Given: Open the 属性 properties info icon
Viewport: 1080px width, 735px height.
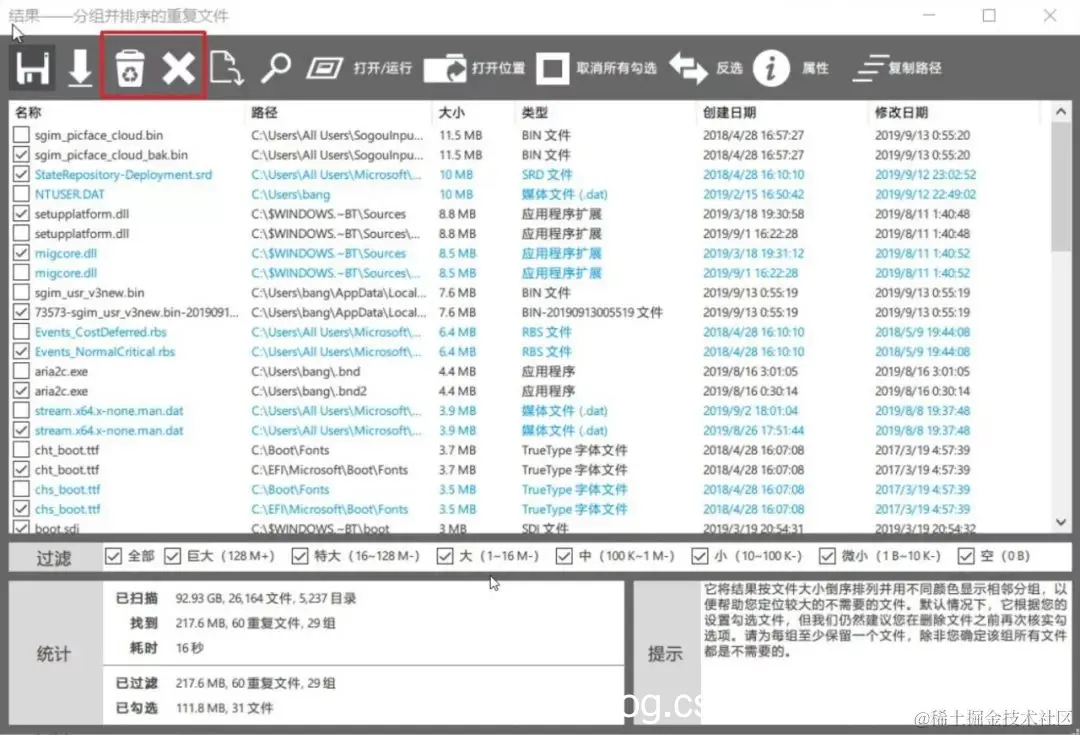Looking at the screenshot, I should [769, 67].
